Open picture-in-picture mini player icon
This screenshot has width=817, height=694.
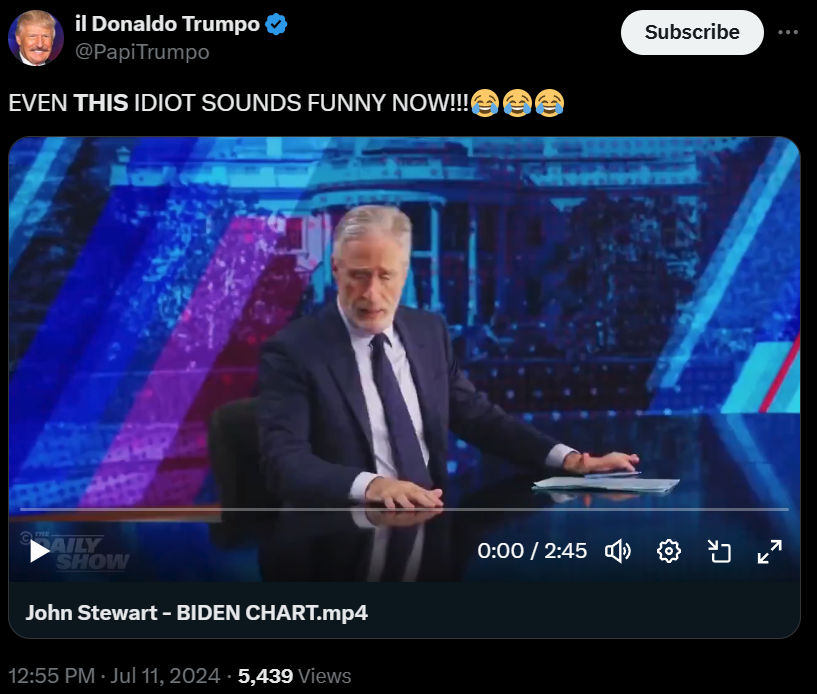point(719,551)
